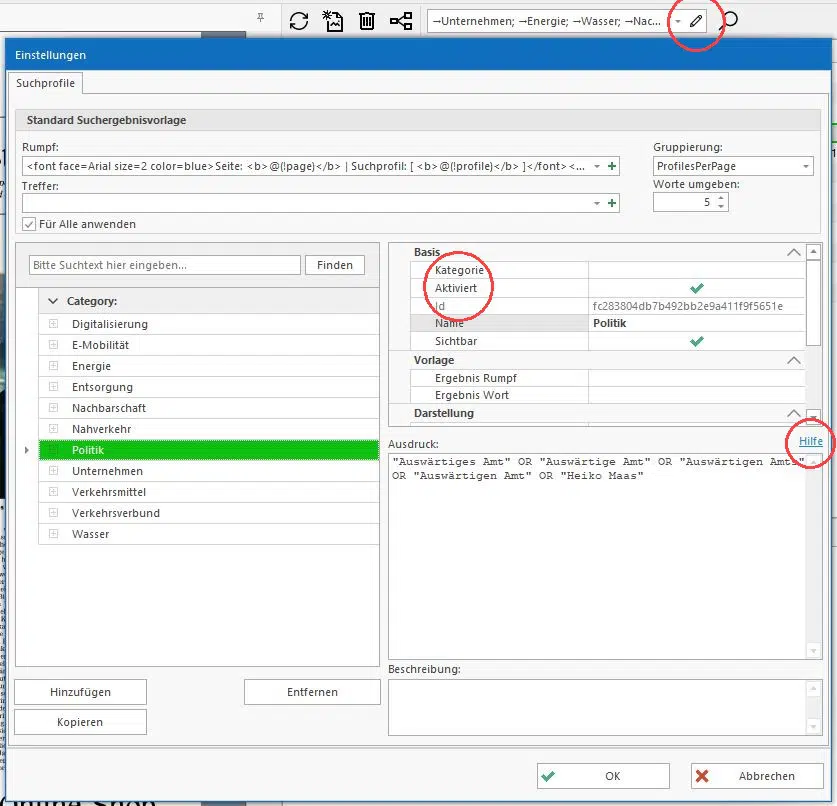This screenshot has height=806, width=837.
Task: Toggle the Für Alle anwenden checkbox
Action: [x=29, y=224]
